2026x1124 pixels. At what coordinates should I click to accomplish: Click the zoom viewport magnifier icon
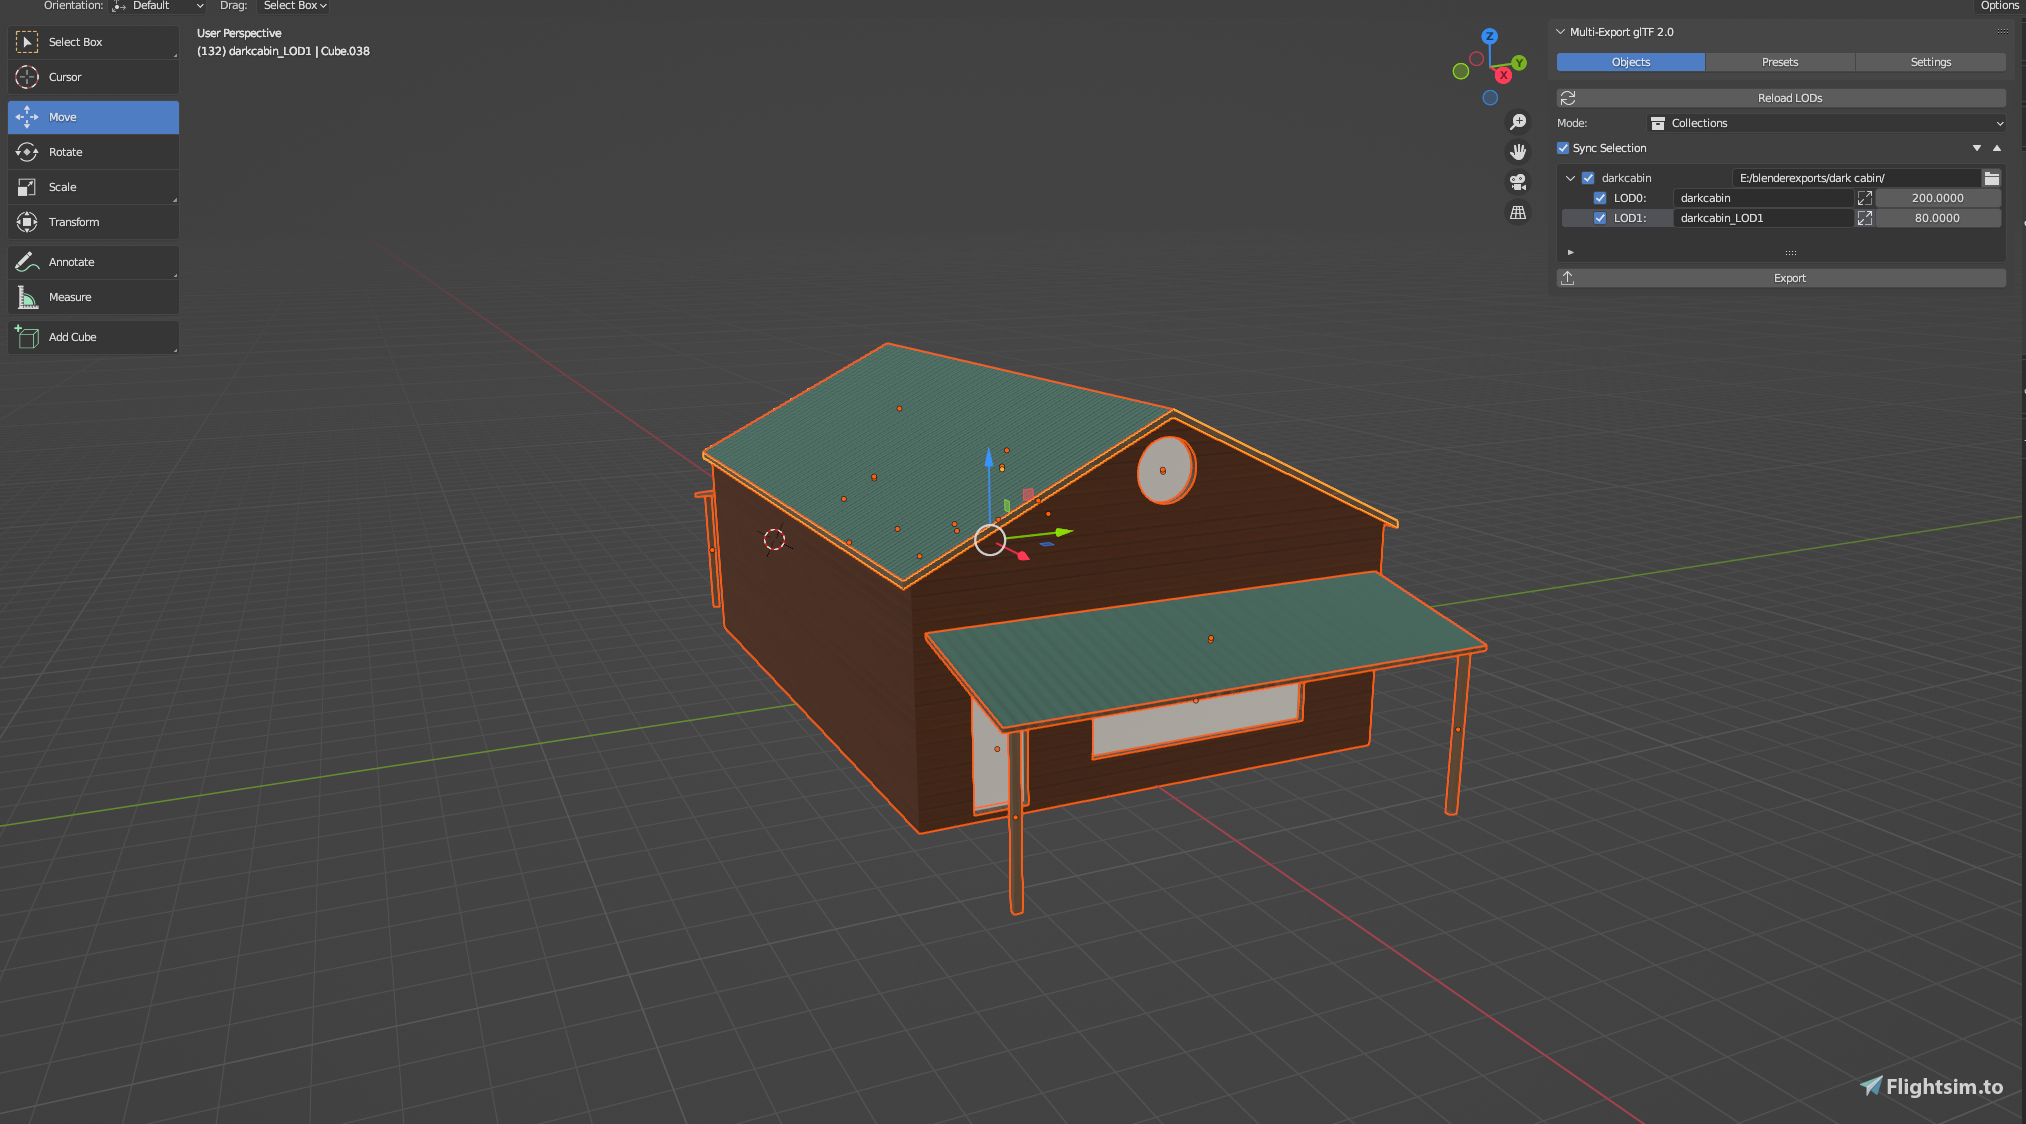coord(1518,122)
